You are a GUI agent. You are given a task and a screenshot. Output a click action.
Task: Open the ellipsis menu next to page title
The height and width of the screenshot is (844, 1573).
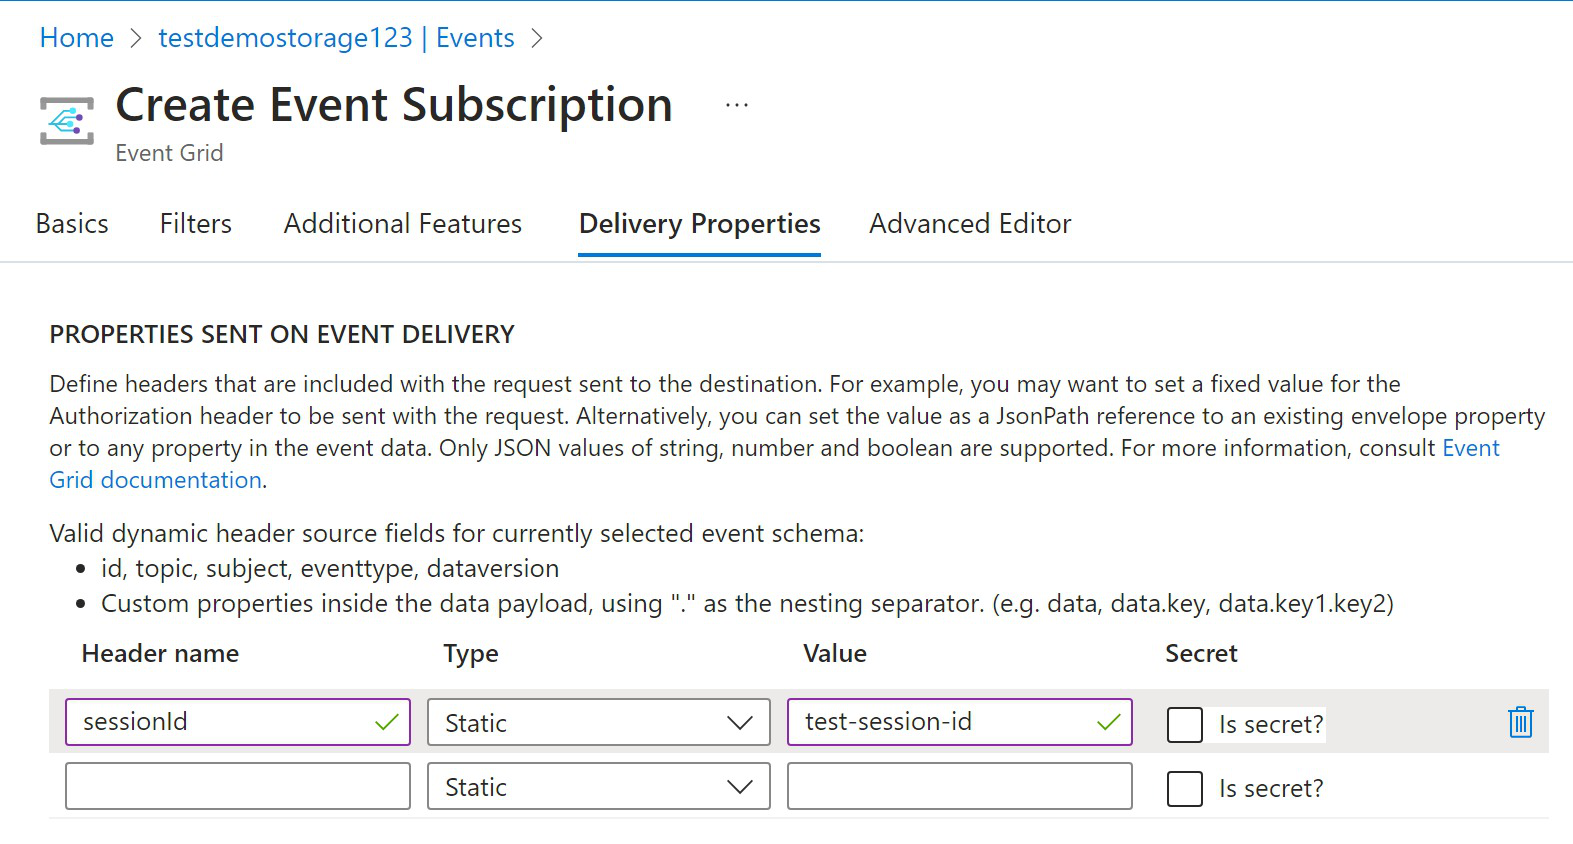pos(736,103)
